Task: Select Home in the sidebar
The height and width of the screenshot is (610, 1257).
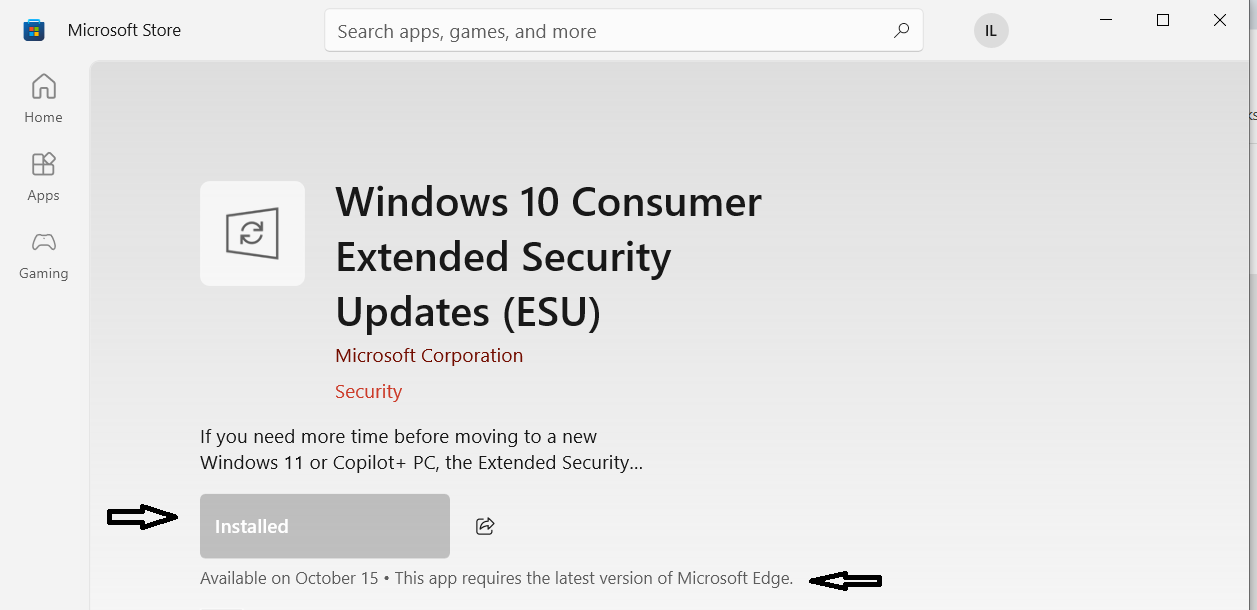Action: coord(42,98)
